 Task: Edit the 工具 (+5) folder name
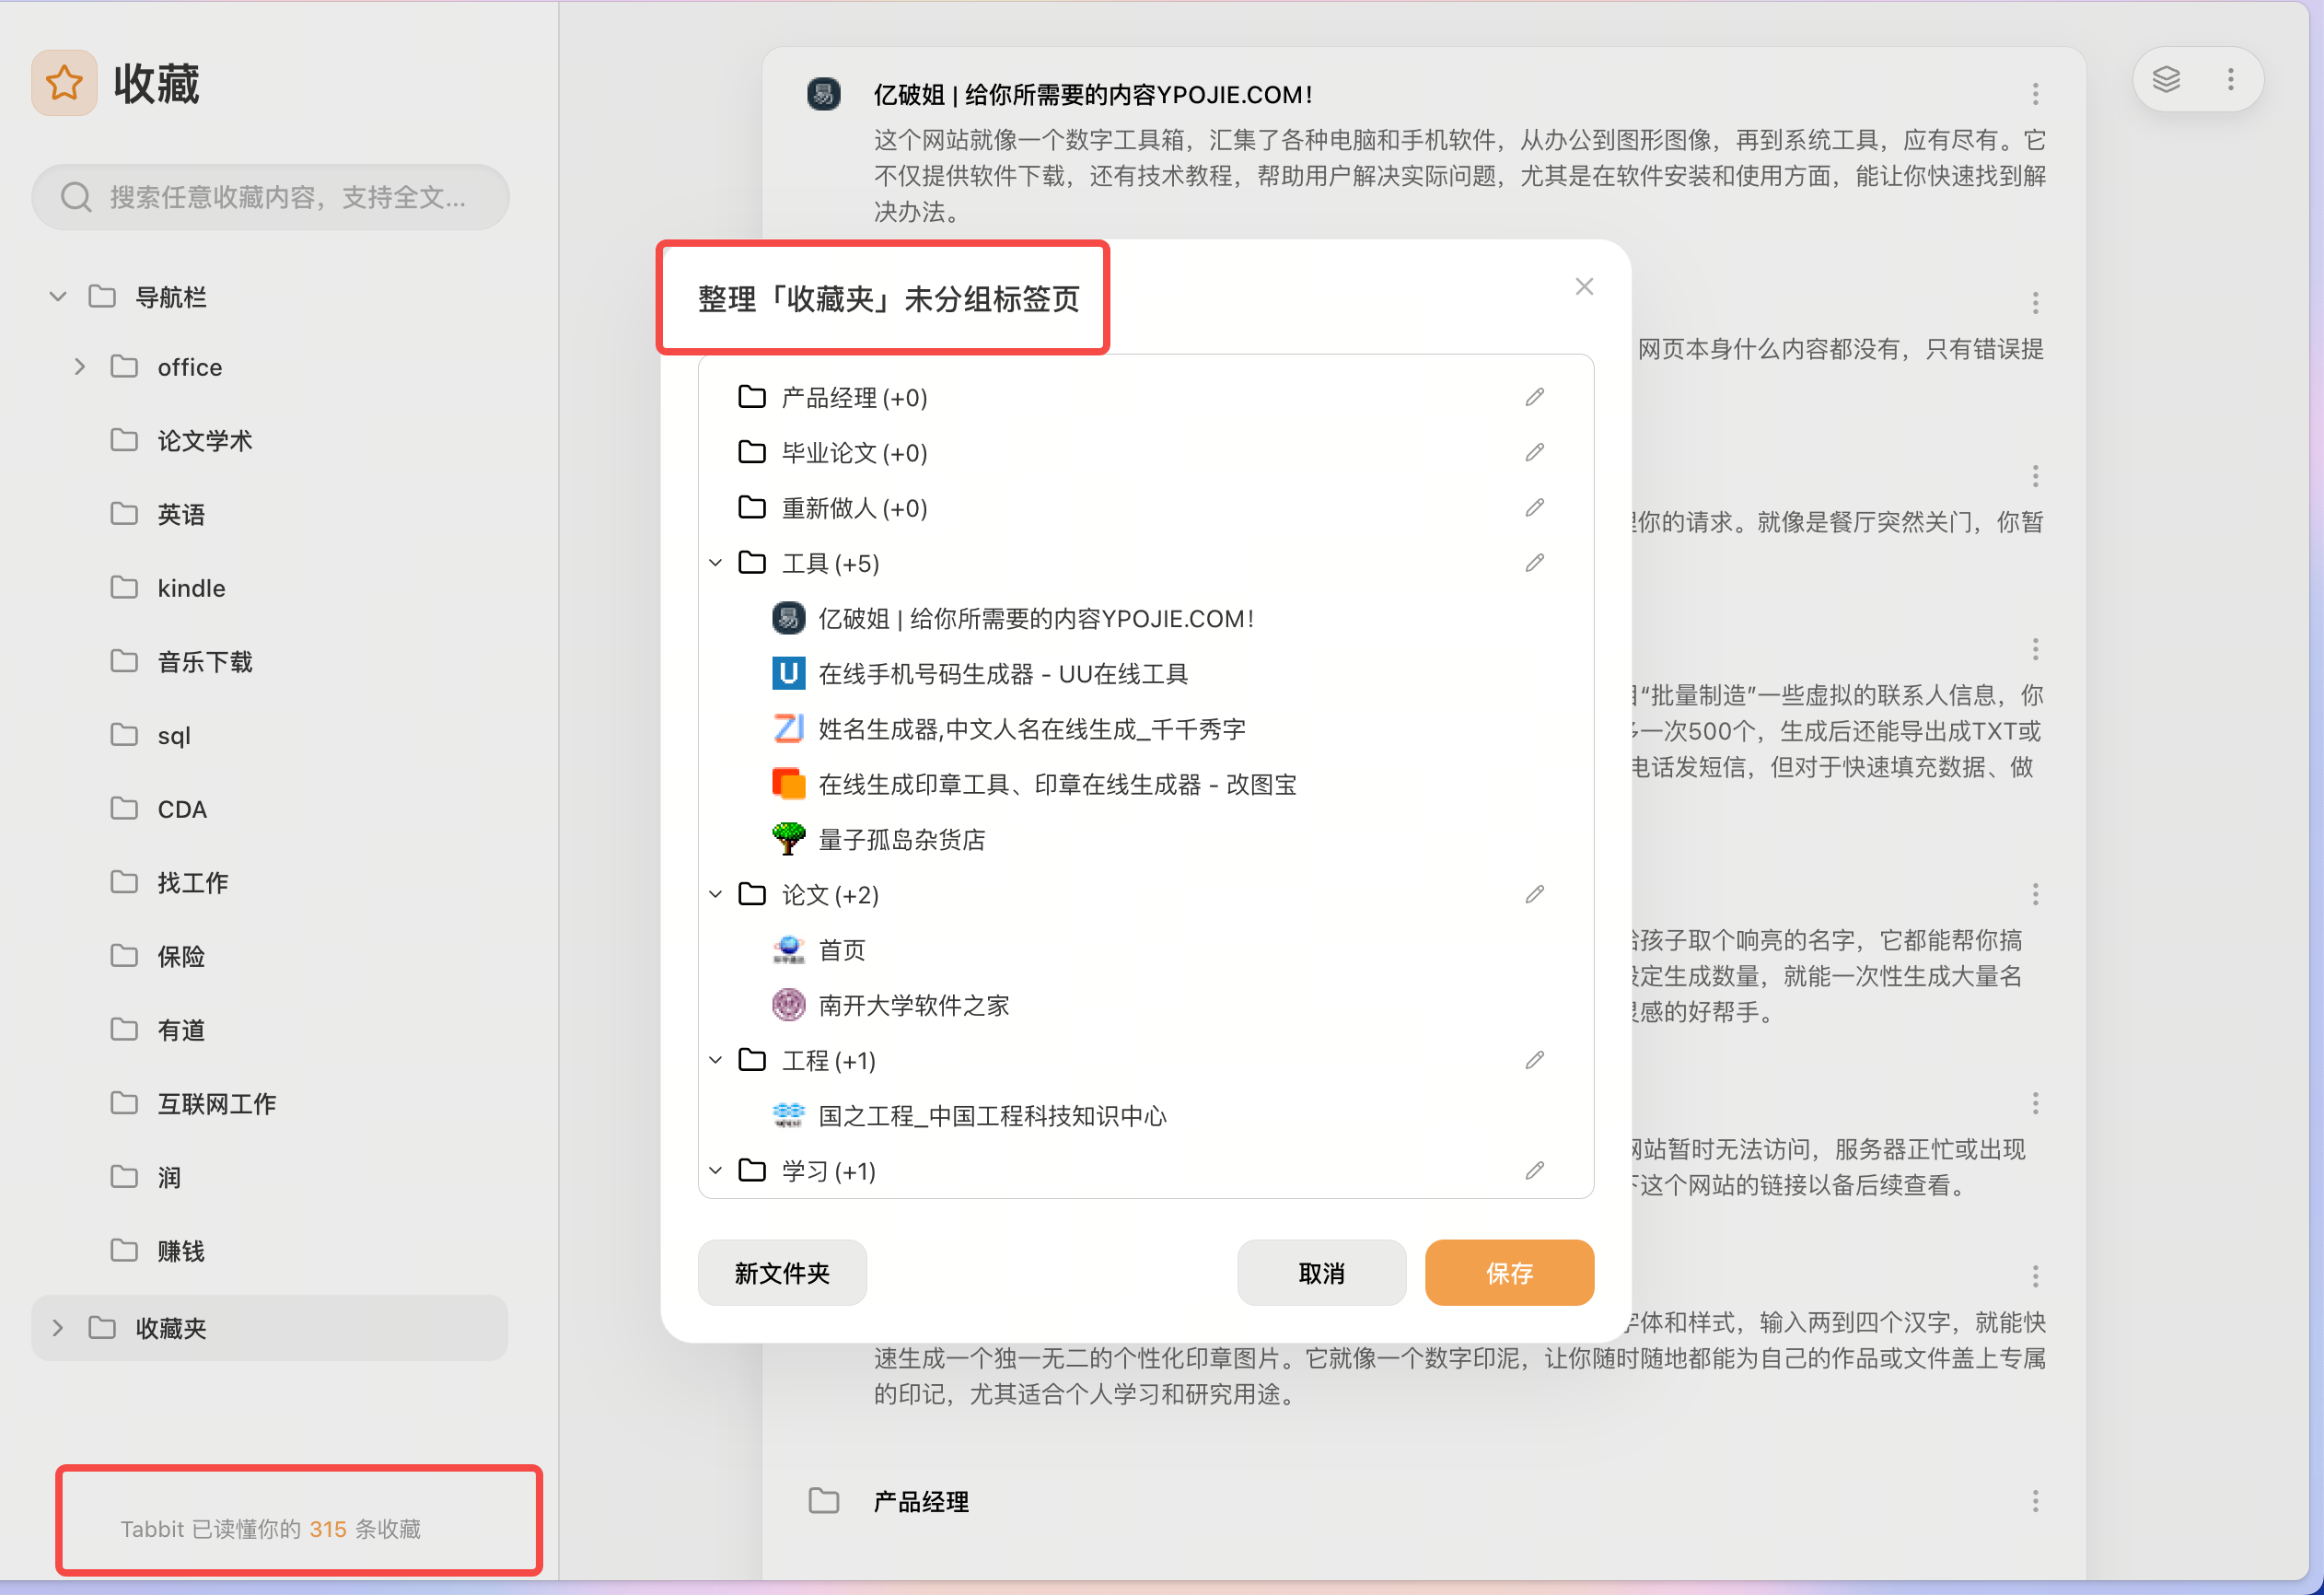1535,563
